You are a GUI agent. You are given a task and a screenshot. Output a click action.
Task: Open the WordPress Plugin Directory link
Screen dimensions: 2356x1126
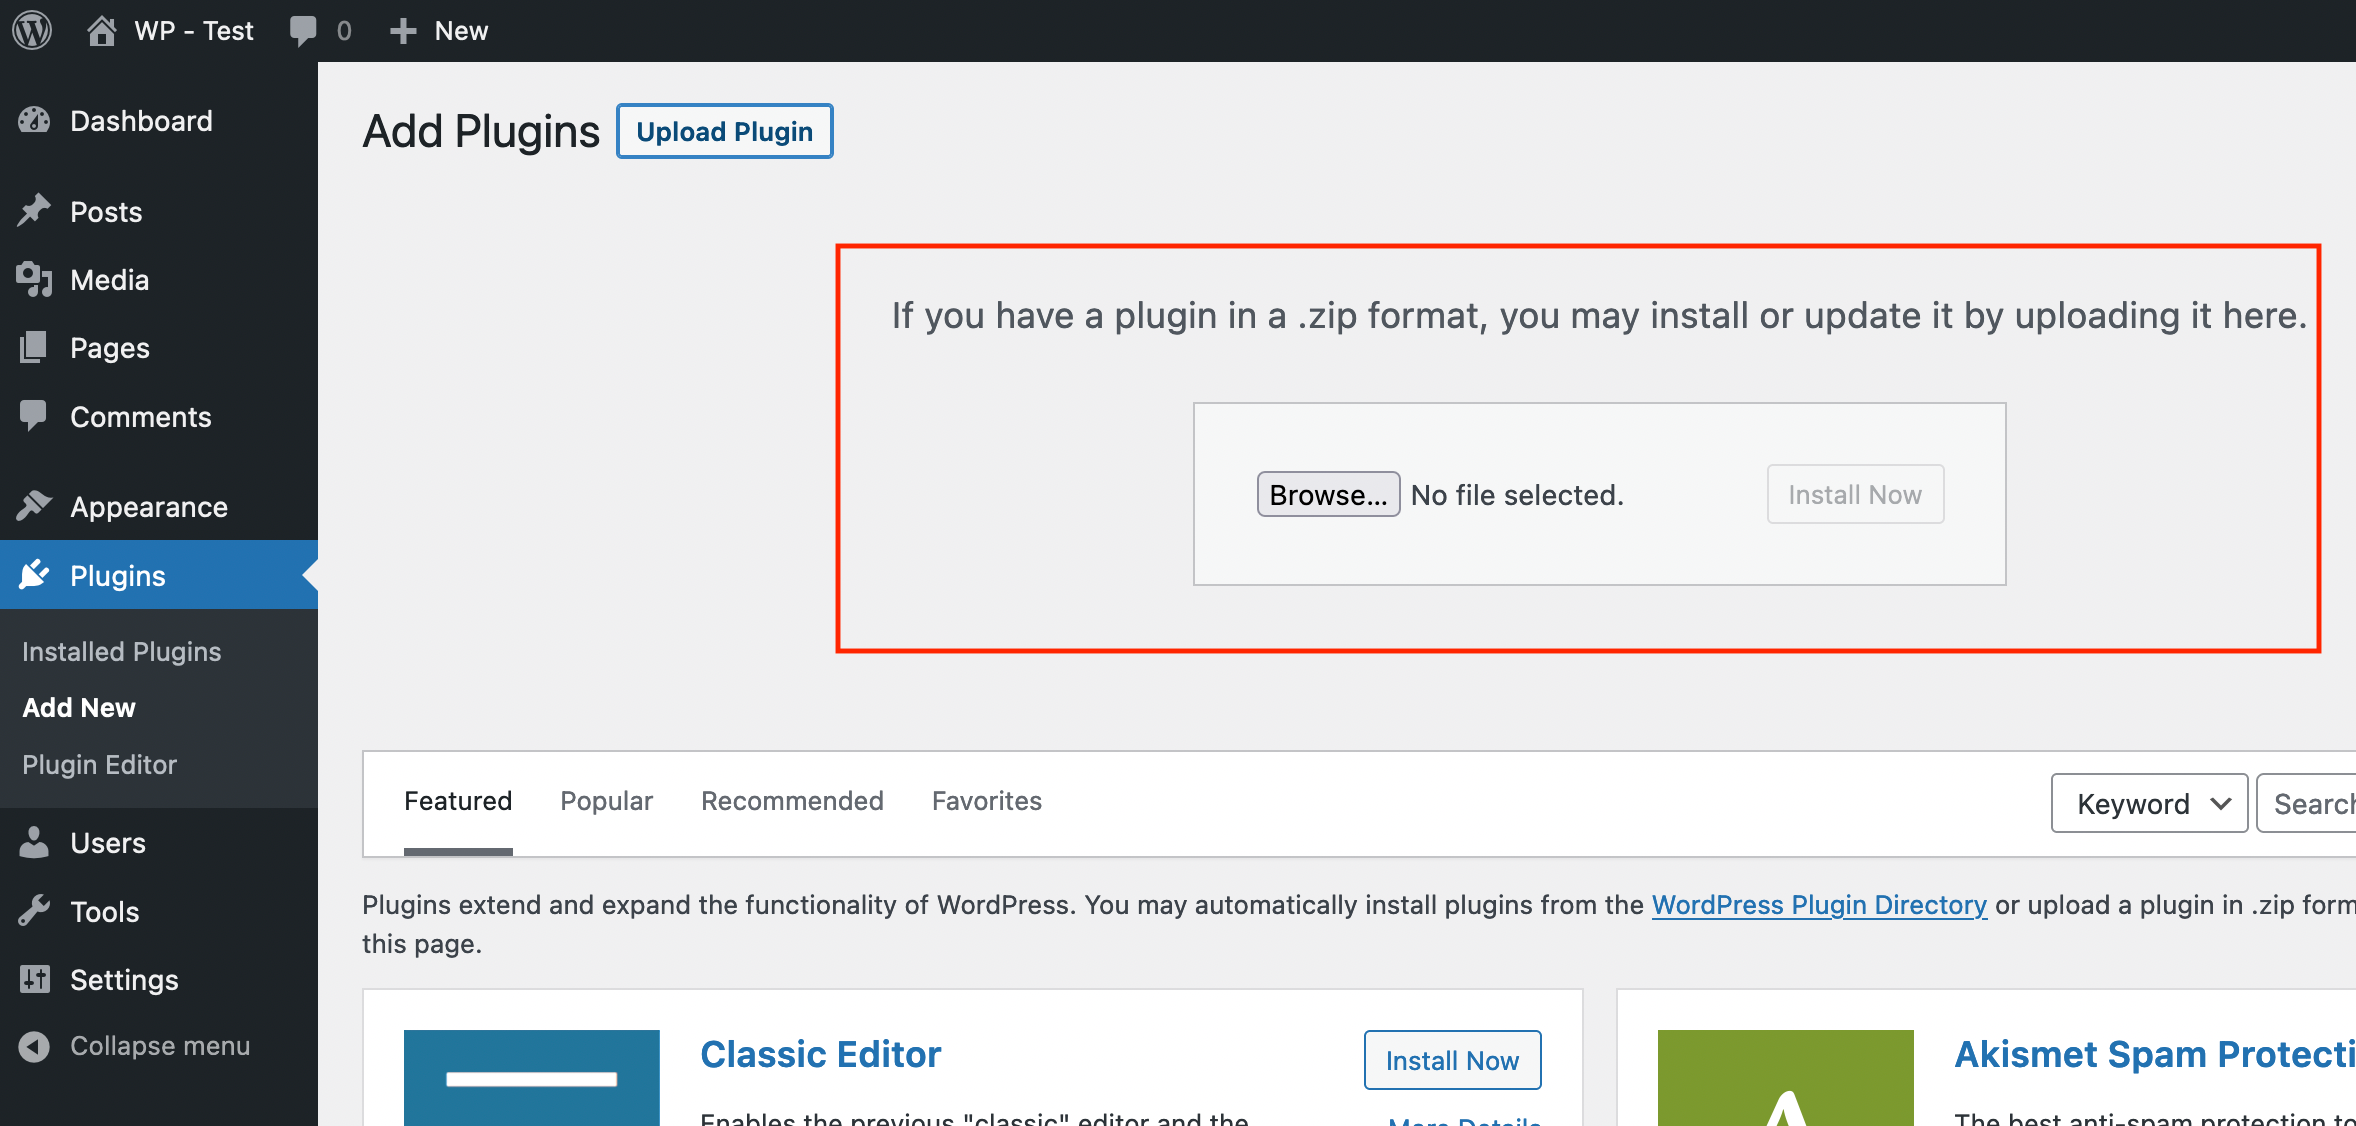[1818, 905]
